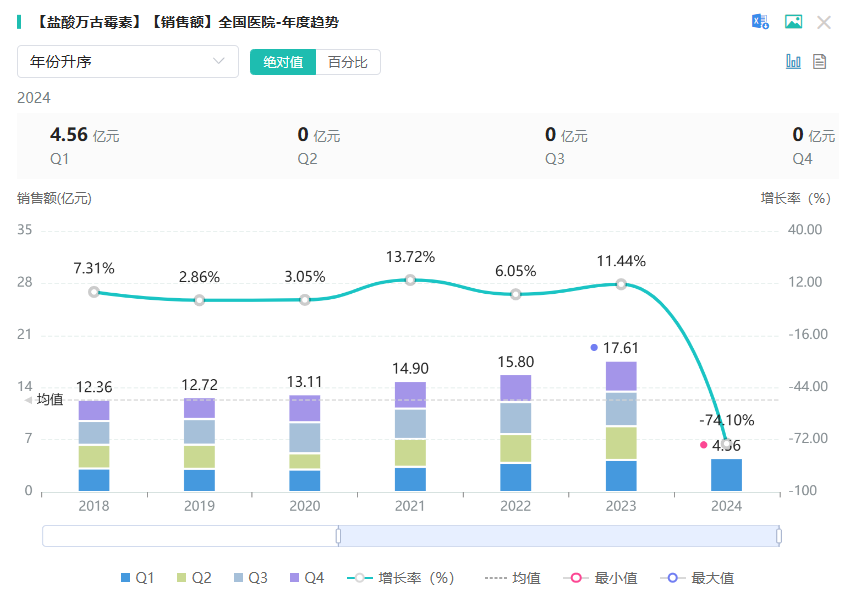Click the 3.05% growth rate point

(305, 299)
